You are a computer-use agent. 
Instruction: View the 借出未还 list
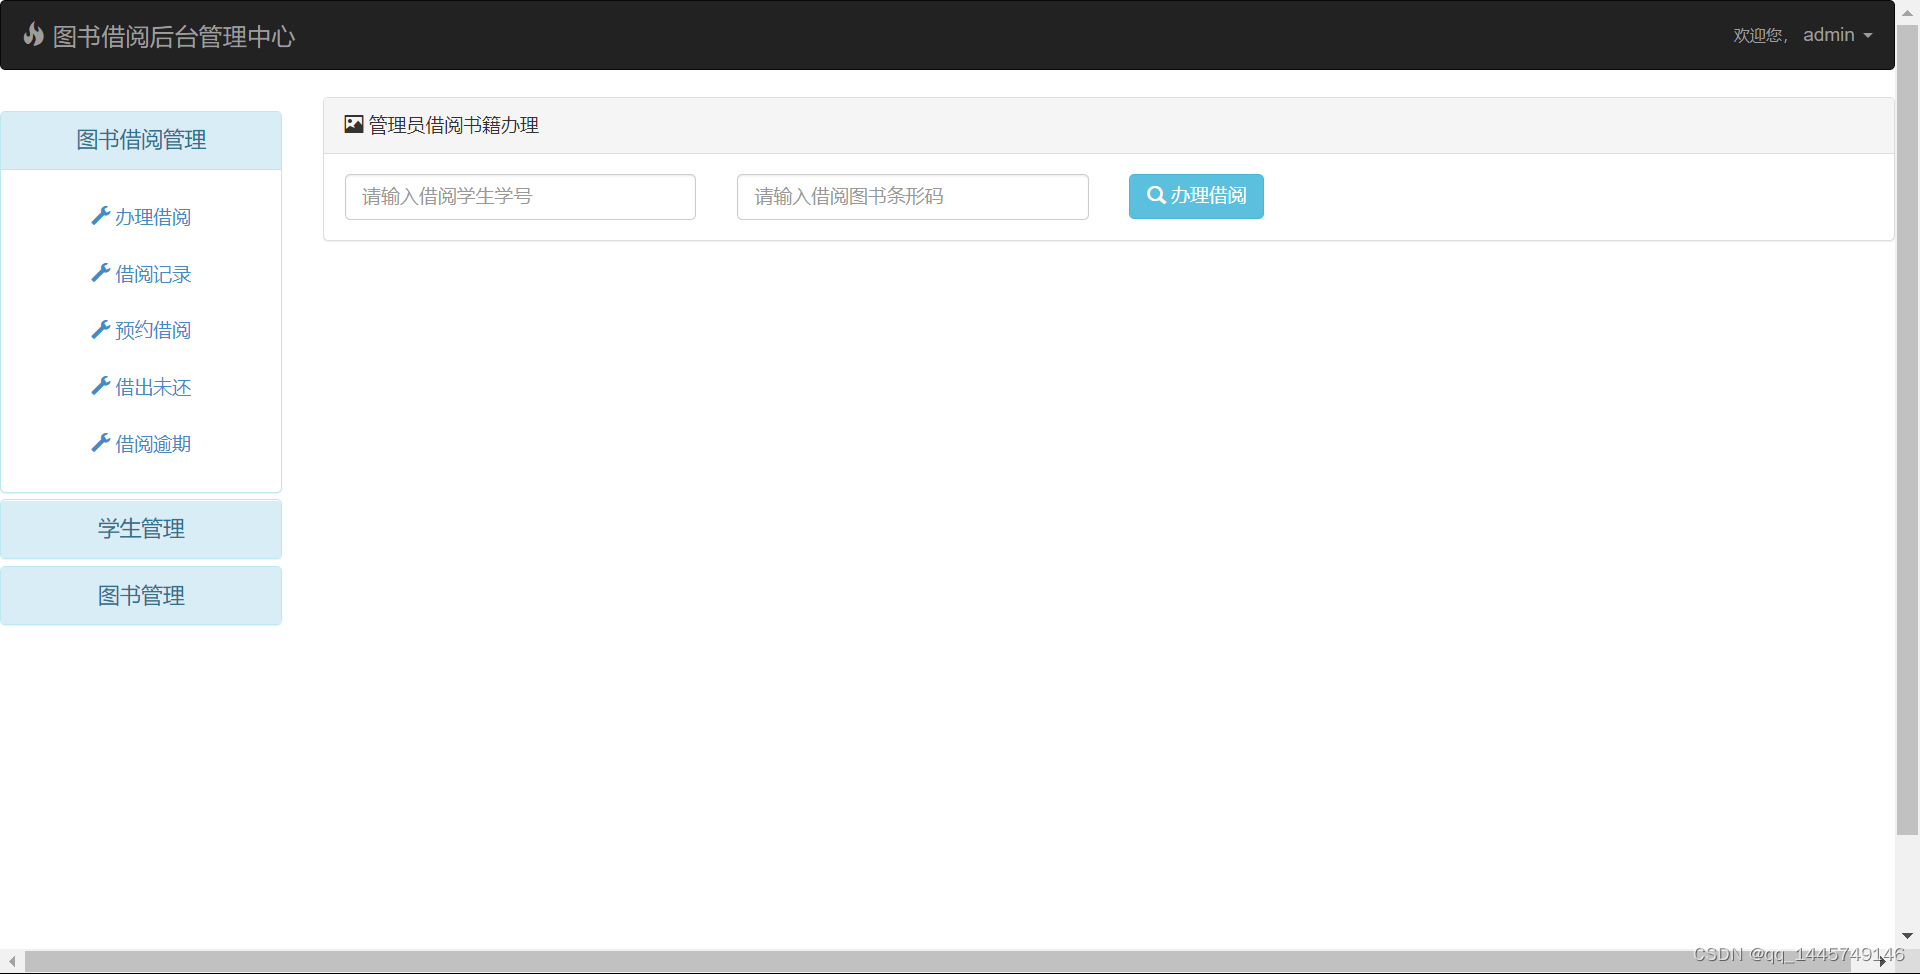pyautogui.click(x=153, y=387)
